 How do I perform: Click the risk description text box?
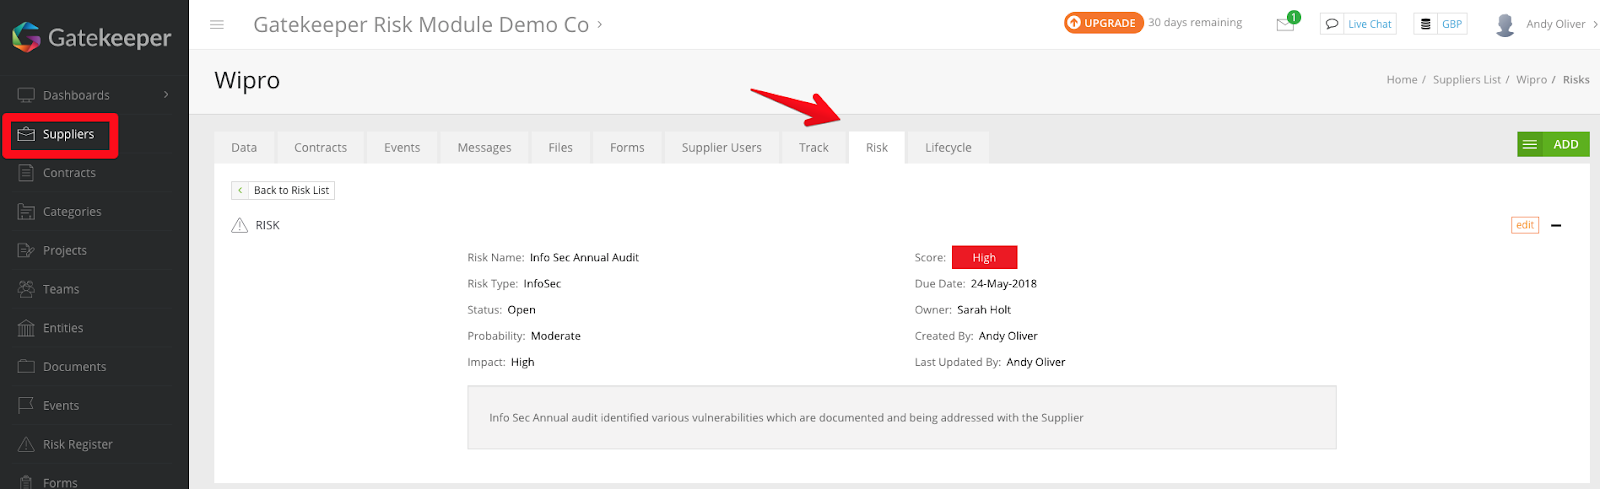click(901, 418)
